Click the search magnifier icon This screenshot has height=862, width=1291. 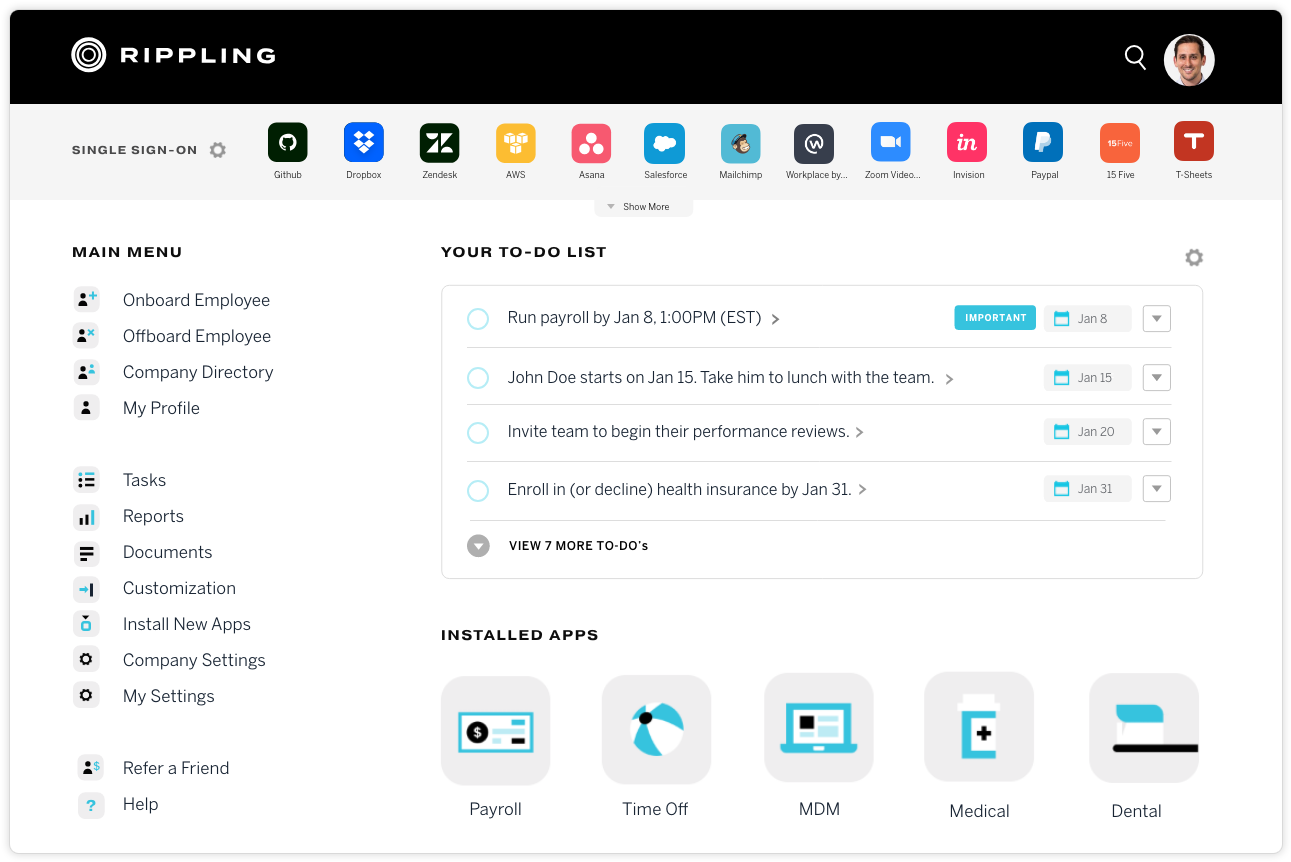1135,57
